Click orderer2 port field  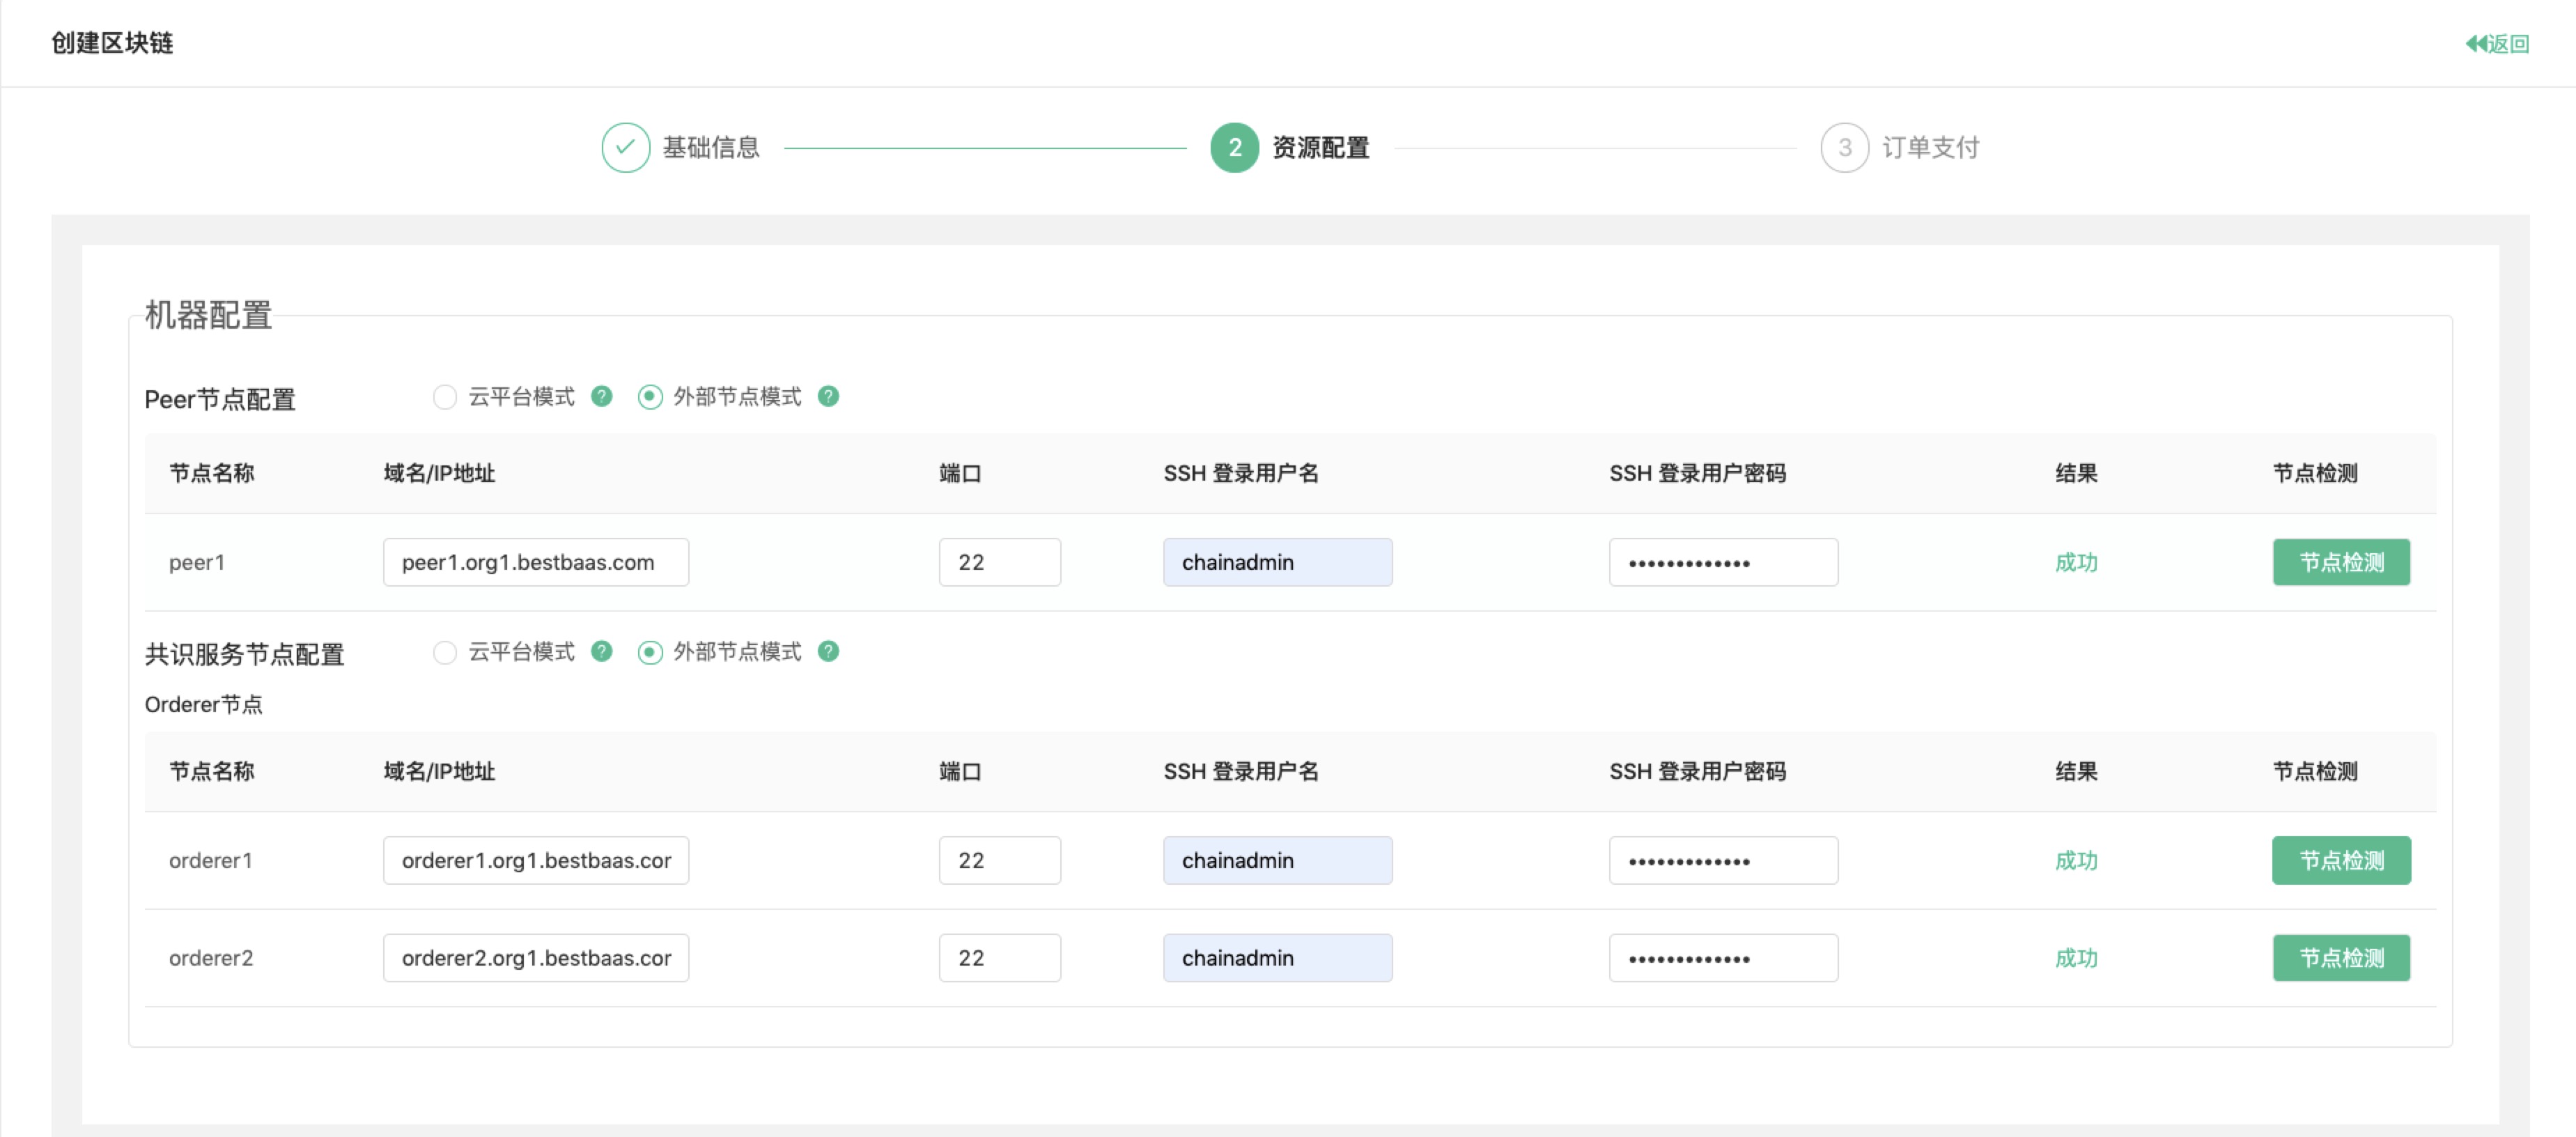[x=1000, y=958]
